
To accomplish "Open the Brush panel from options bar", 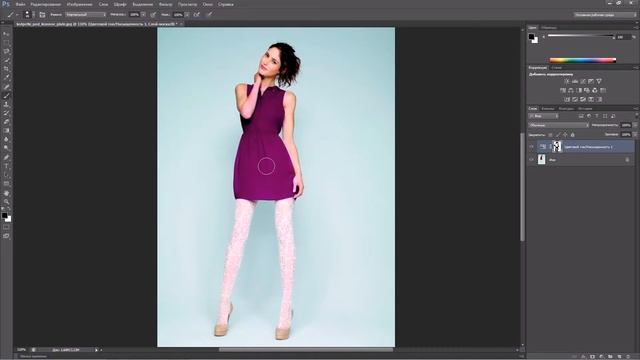I will [42, 15].
